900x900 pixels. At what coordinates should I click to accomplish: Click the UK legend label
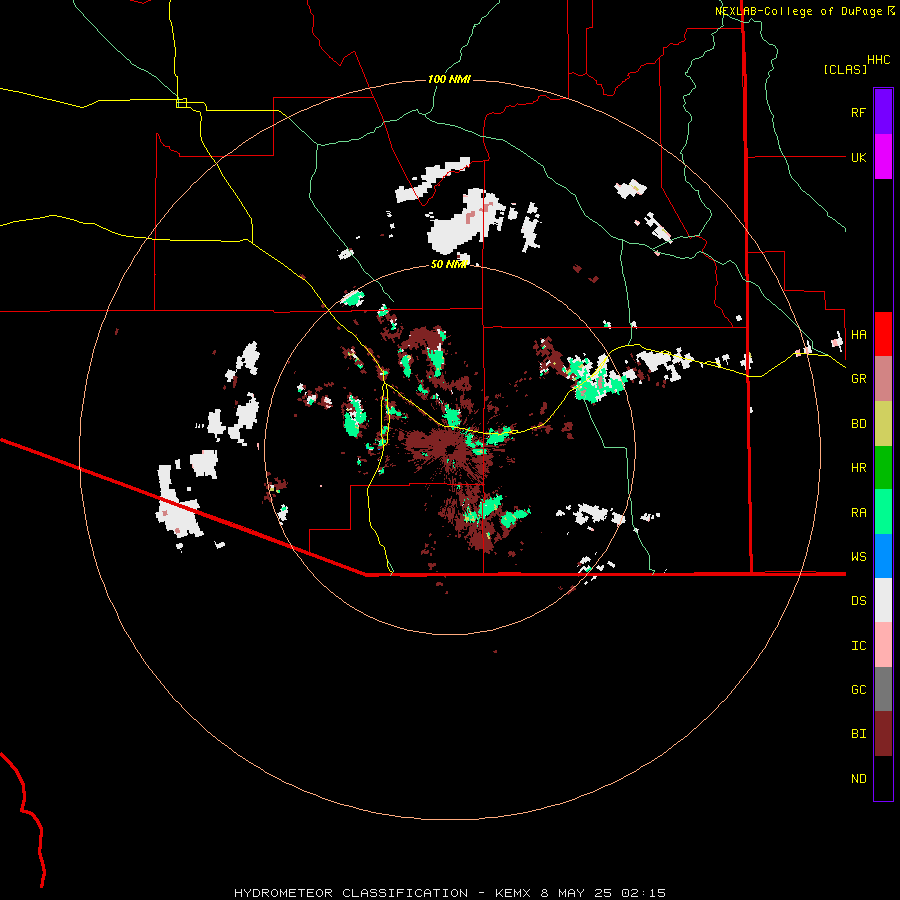pyautogui.click(x=858, y=157)
